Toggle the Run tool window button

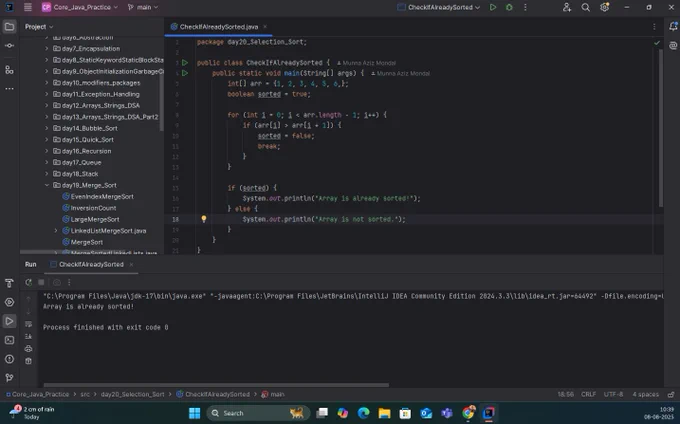click(9, 321)
